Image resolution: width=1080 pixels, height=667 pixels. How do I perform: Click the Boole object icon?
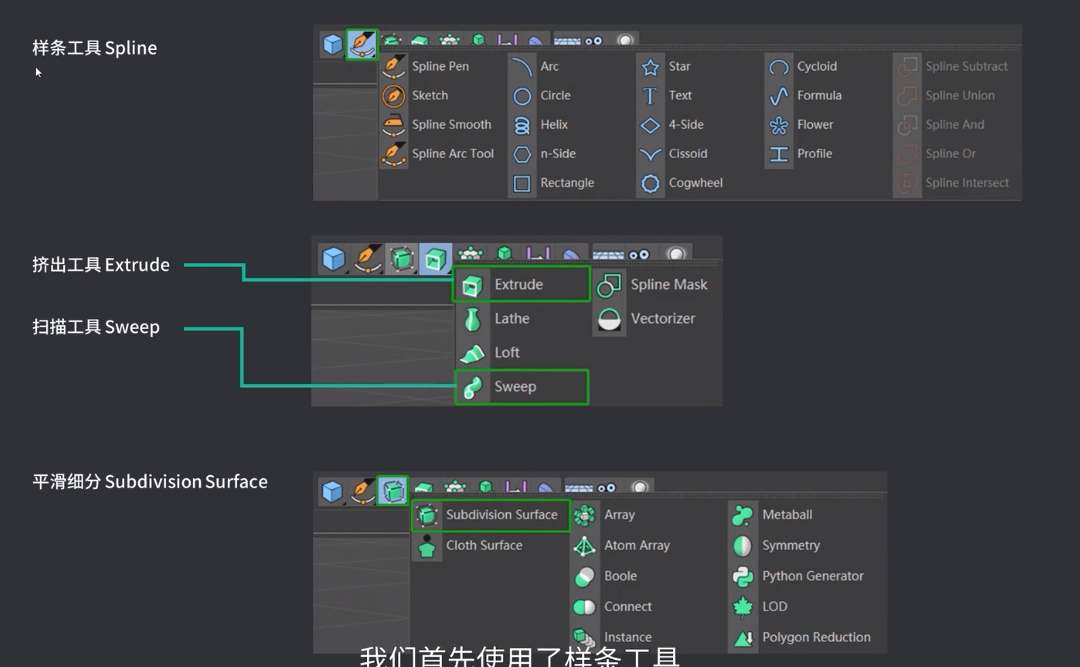pyautogui.click(x=584, y=577)
